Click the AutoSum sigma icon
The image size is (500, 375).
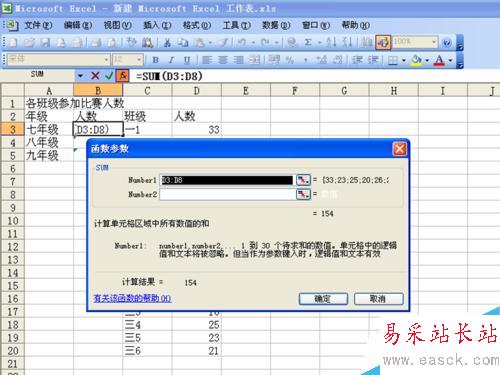(x=308, y=43)
